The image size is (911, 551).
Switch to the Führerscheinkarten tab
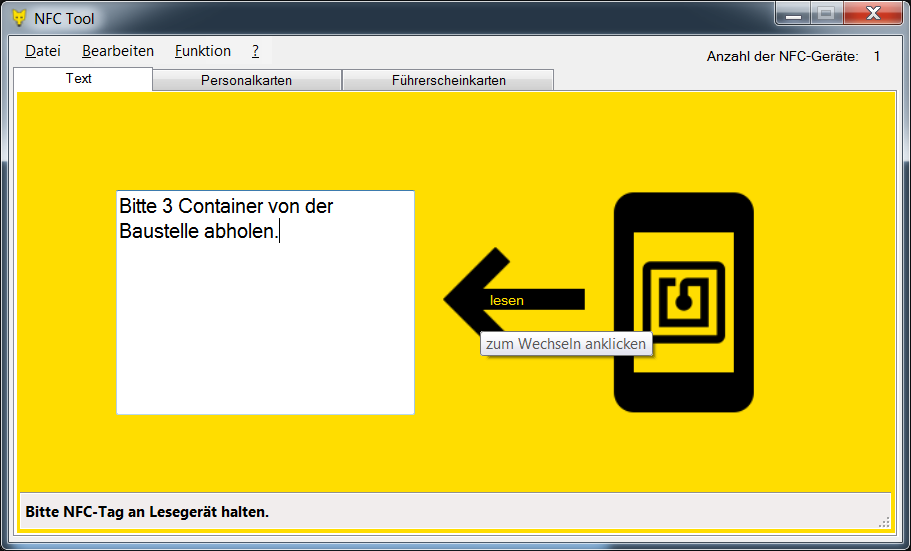(x=448, y=80)
